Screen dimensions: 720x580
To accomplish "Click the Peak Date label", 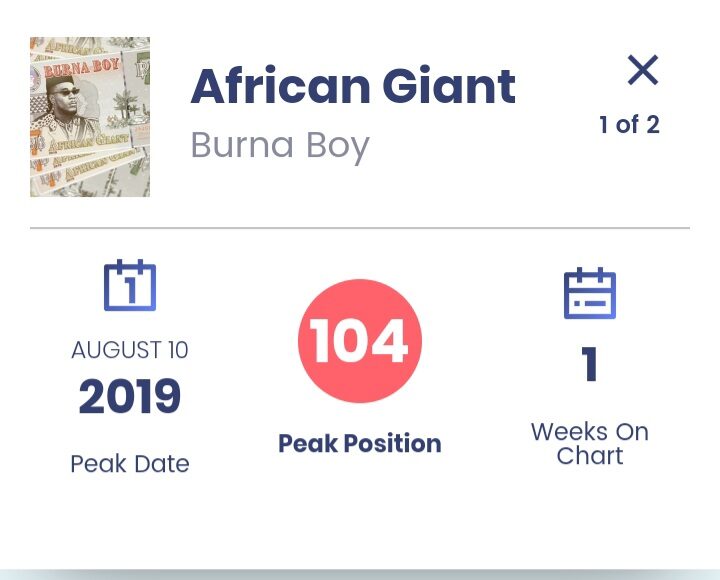I will (x=130, y=464).
